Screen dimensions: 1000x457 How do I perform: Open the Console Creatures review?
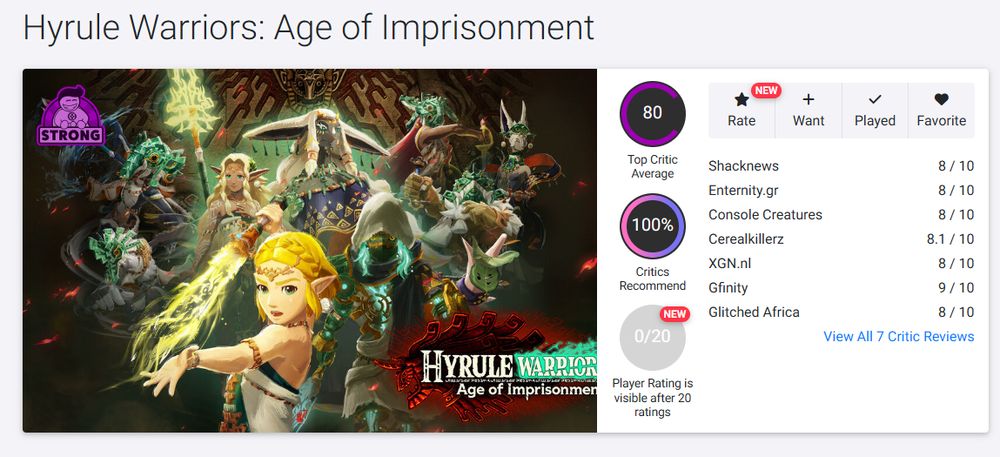pyautogui.click(x=765, y=215)
